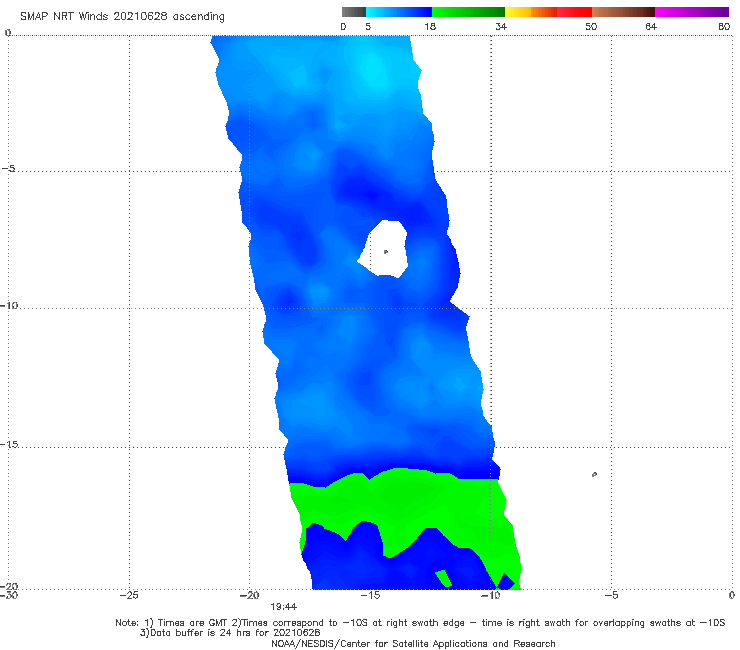Click the gray segment of the wind color bar
Screen dimensions: 740x650
(354, 12)
